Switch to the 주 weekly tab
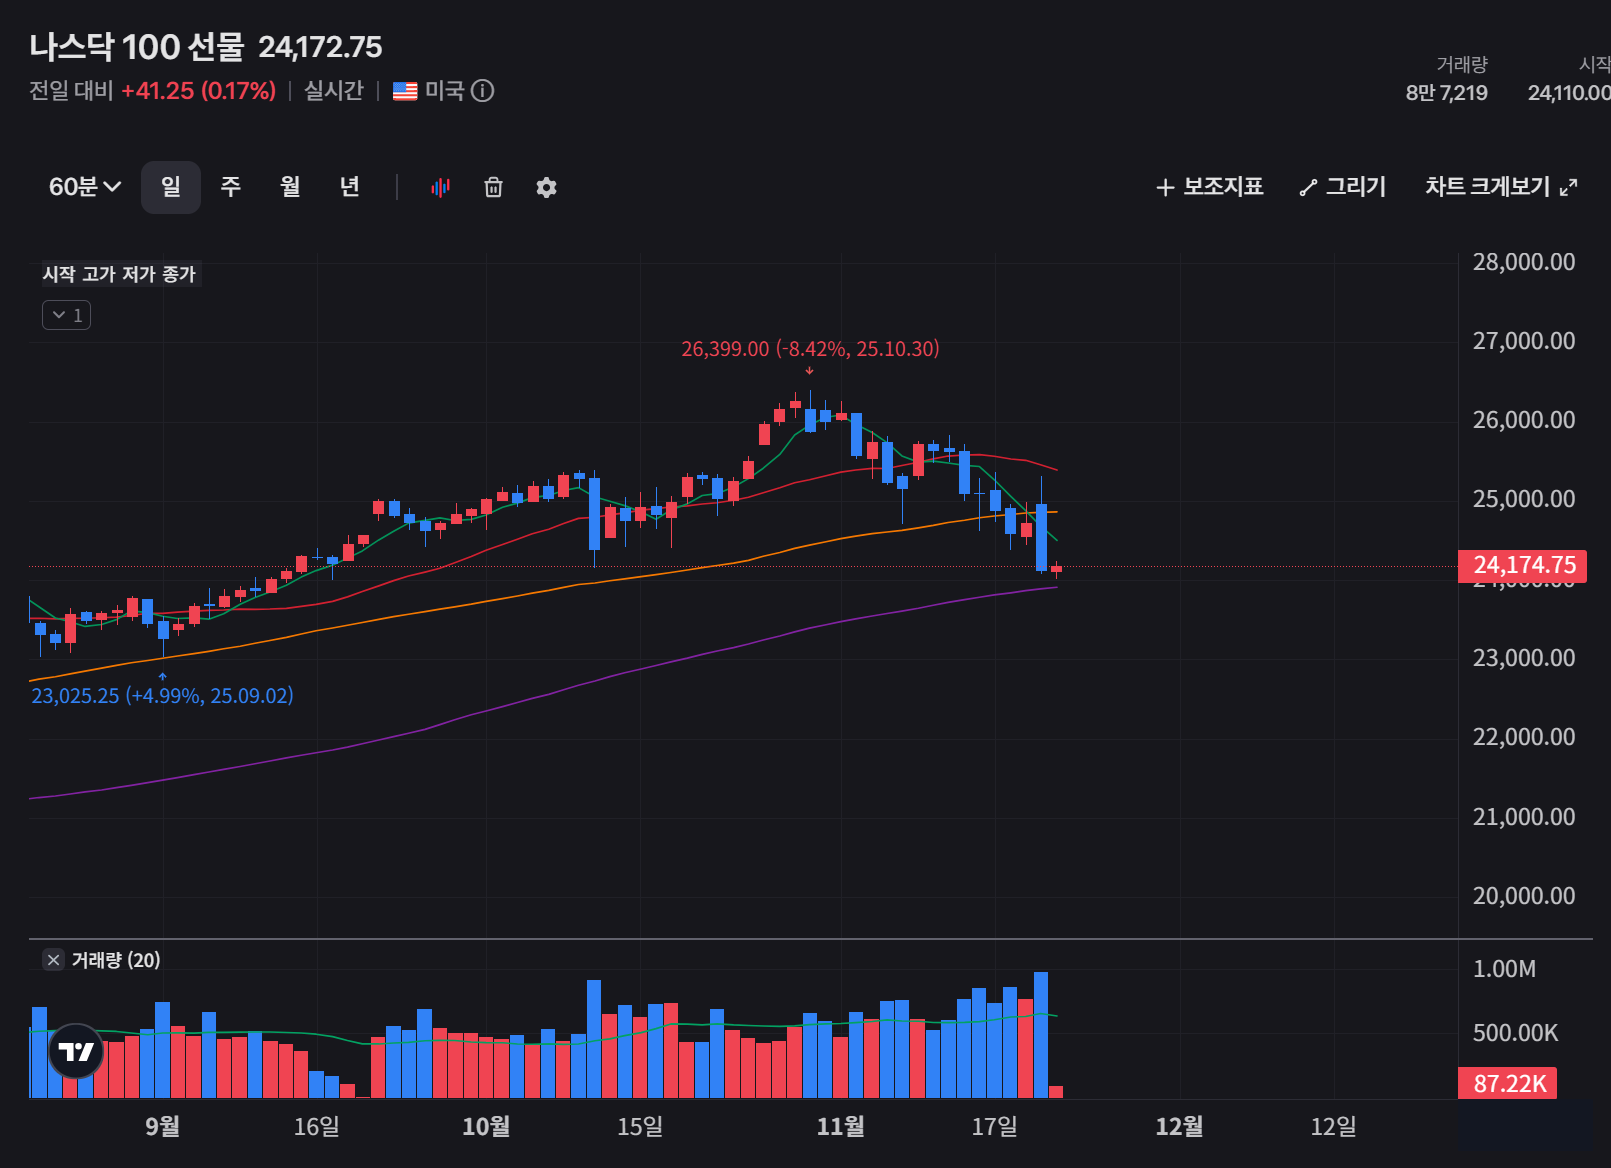The width and height of the screenshot is (1611, 1168). [x=231, y=187]
